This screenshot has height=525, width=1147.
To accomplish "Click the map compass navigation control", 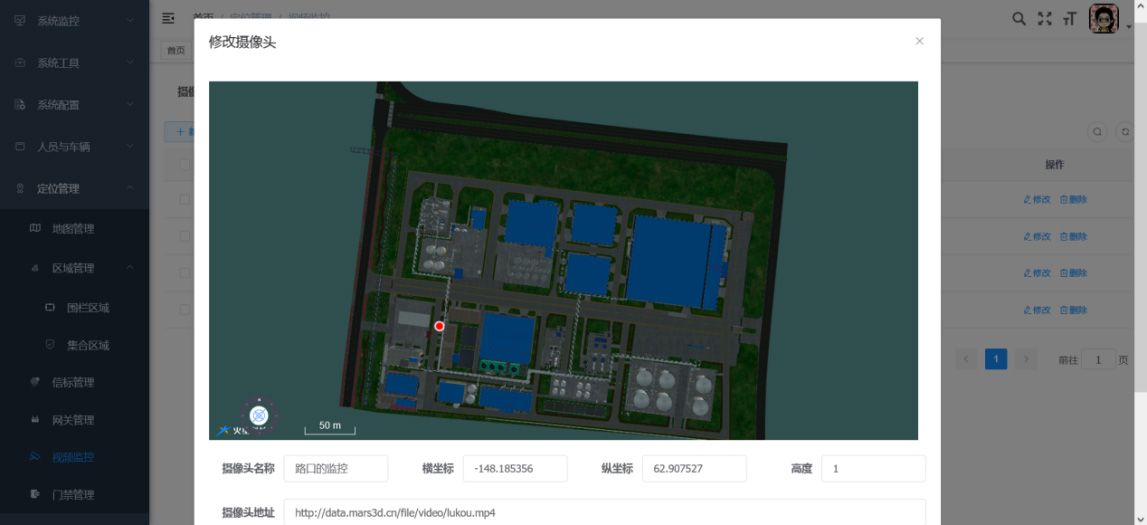I will click(259, 414).
